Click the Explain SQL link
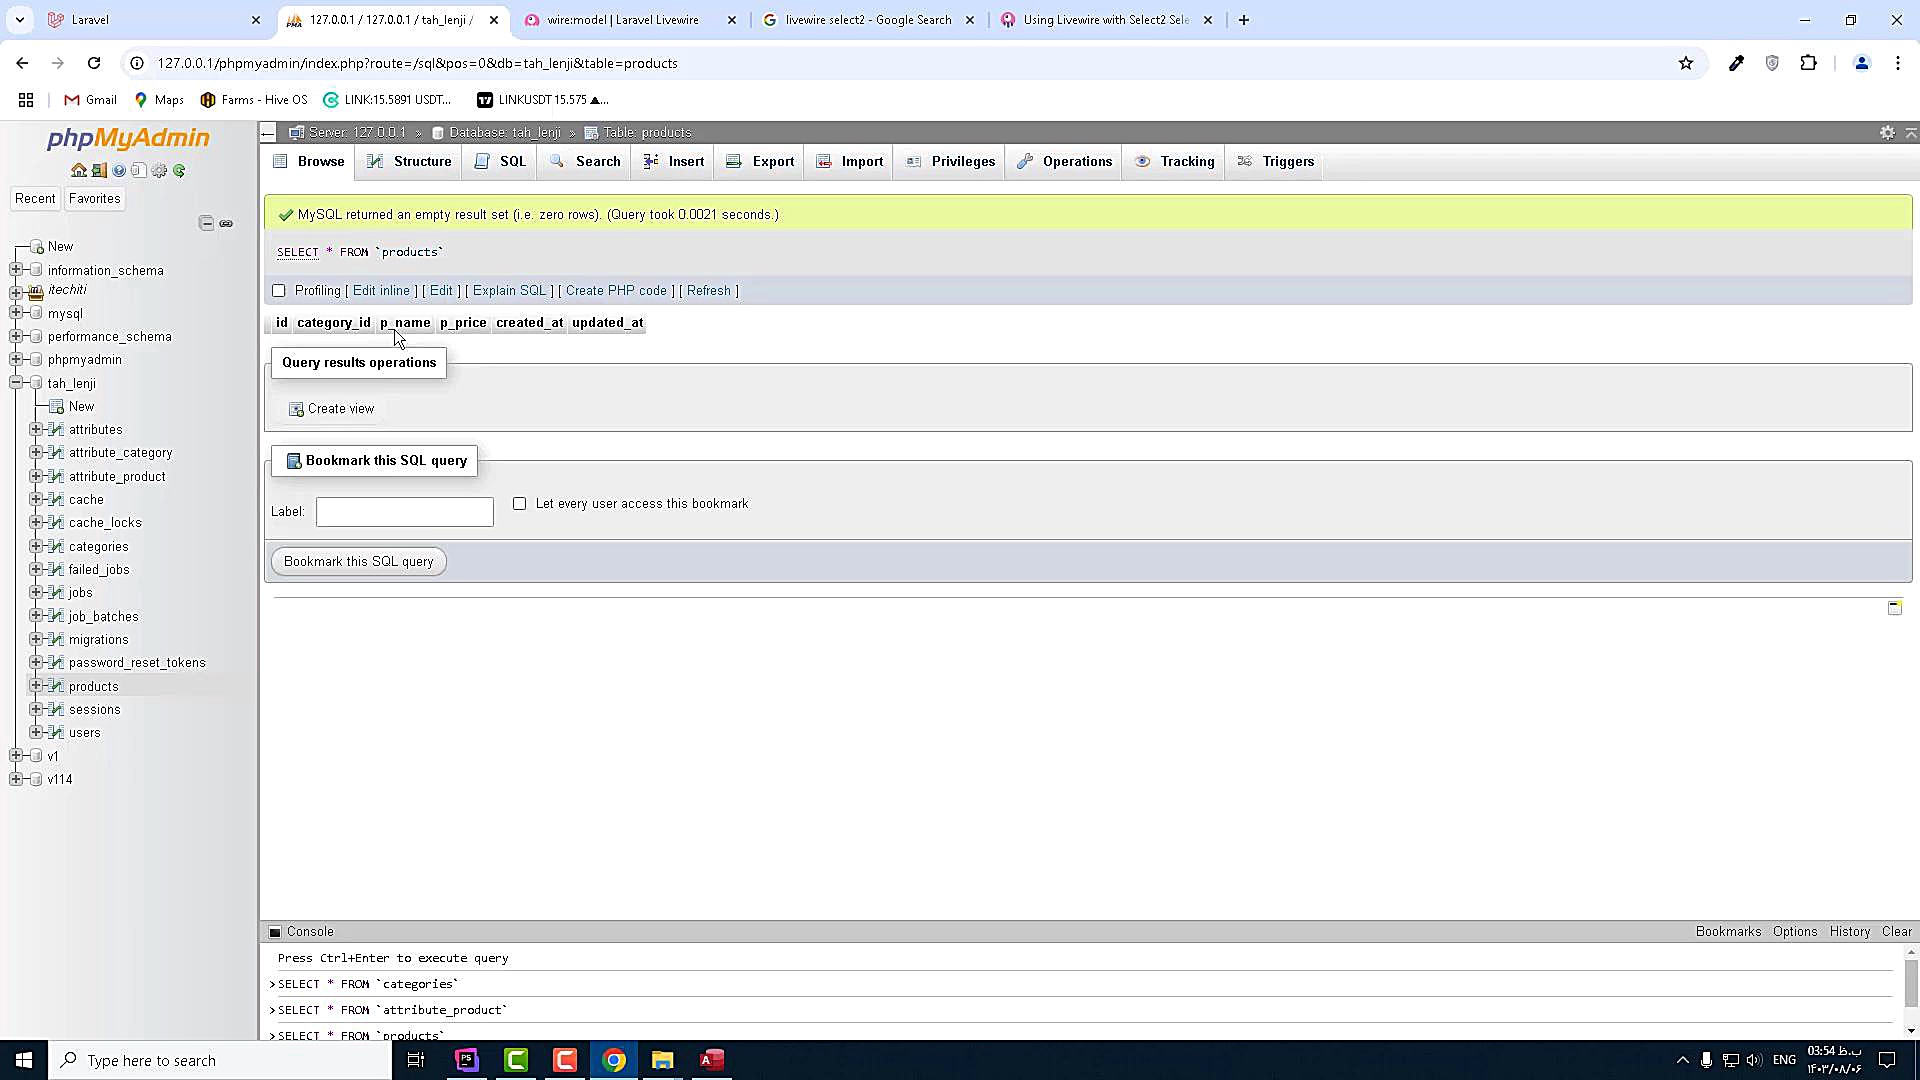The width and height of the screenshot is (1920, 1080). (509, 291)
